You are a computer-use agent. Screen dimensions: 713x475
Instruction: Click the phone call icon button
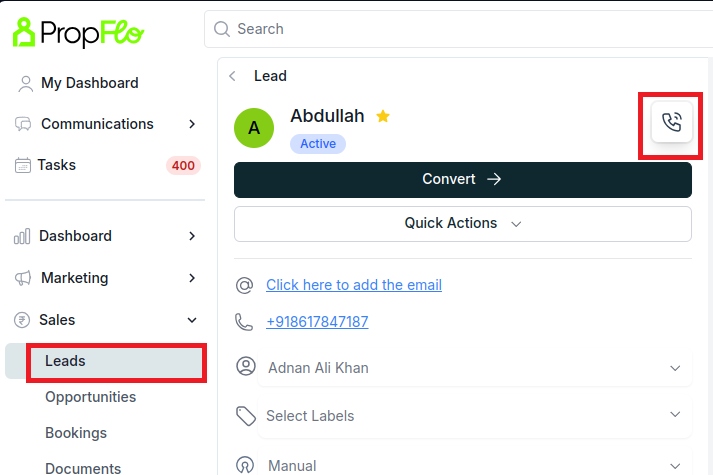[x=672, y=122]
